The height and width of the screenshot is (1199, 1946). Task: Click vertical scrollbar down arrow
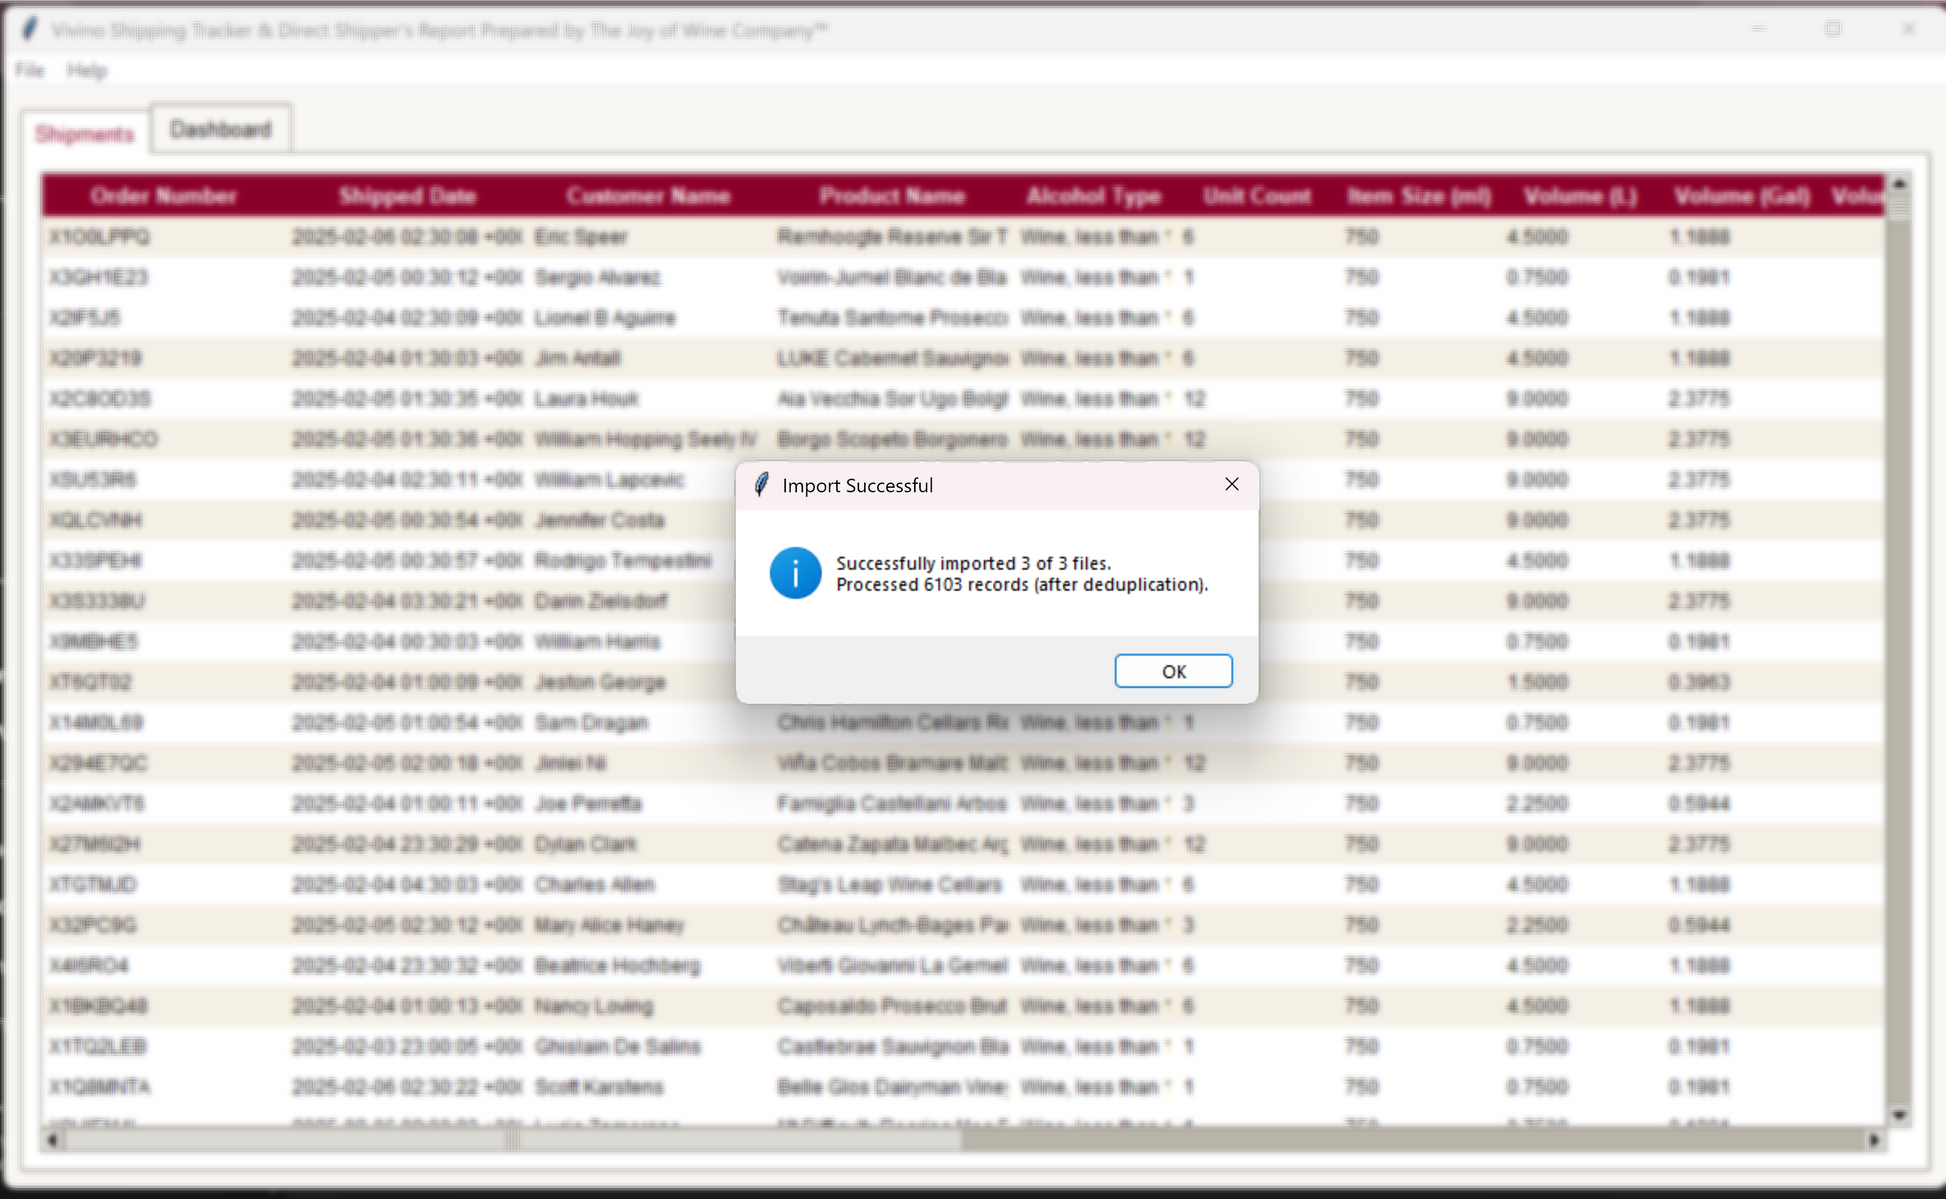1898,1115
